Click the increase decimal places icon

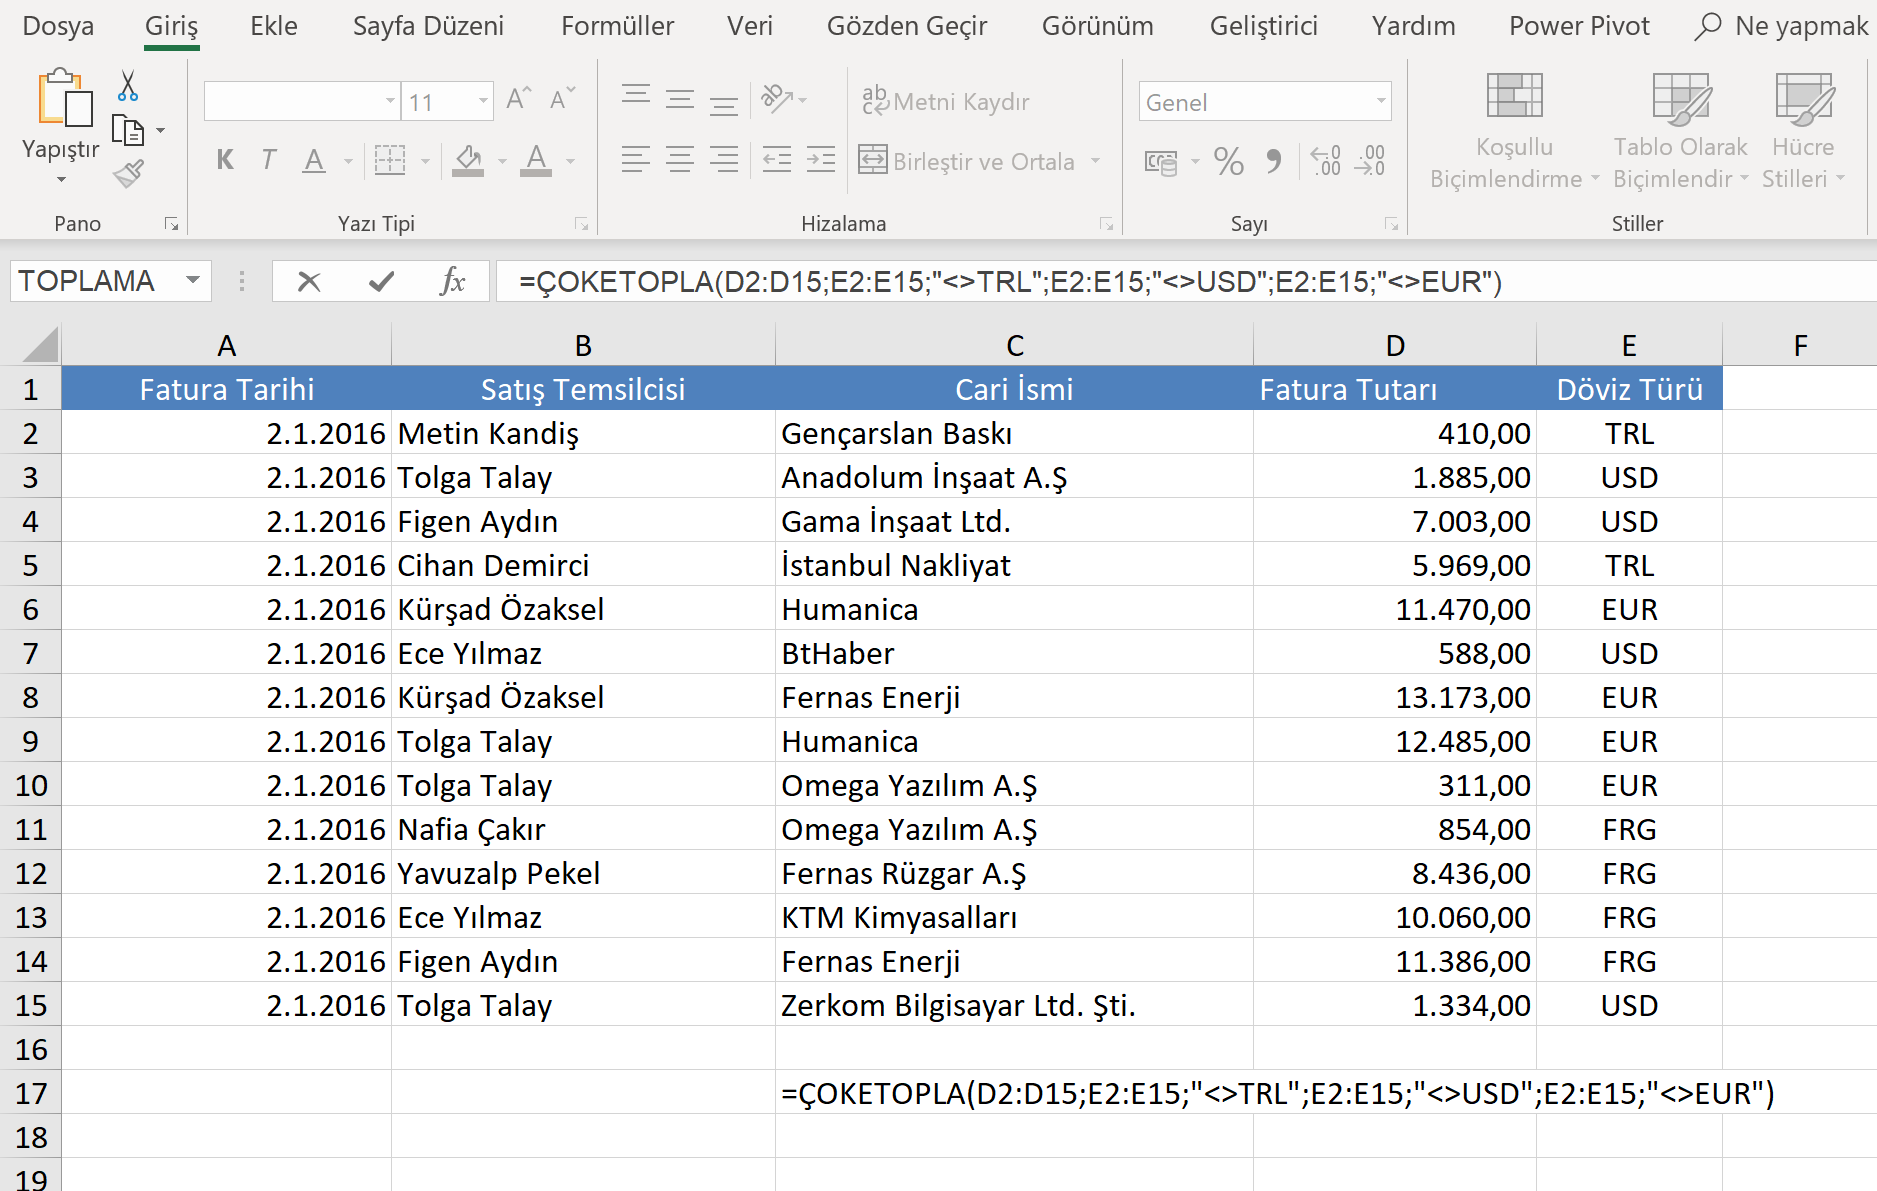tap(1327, 161)
